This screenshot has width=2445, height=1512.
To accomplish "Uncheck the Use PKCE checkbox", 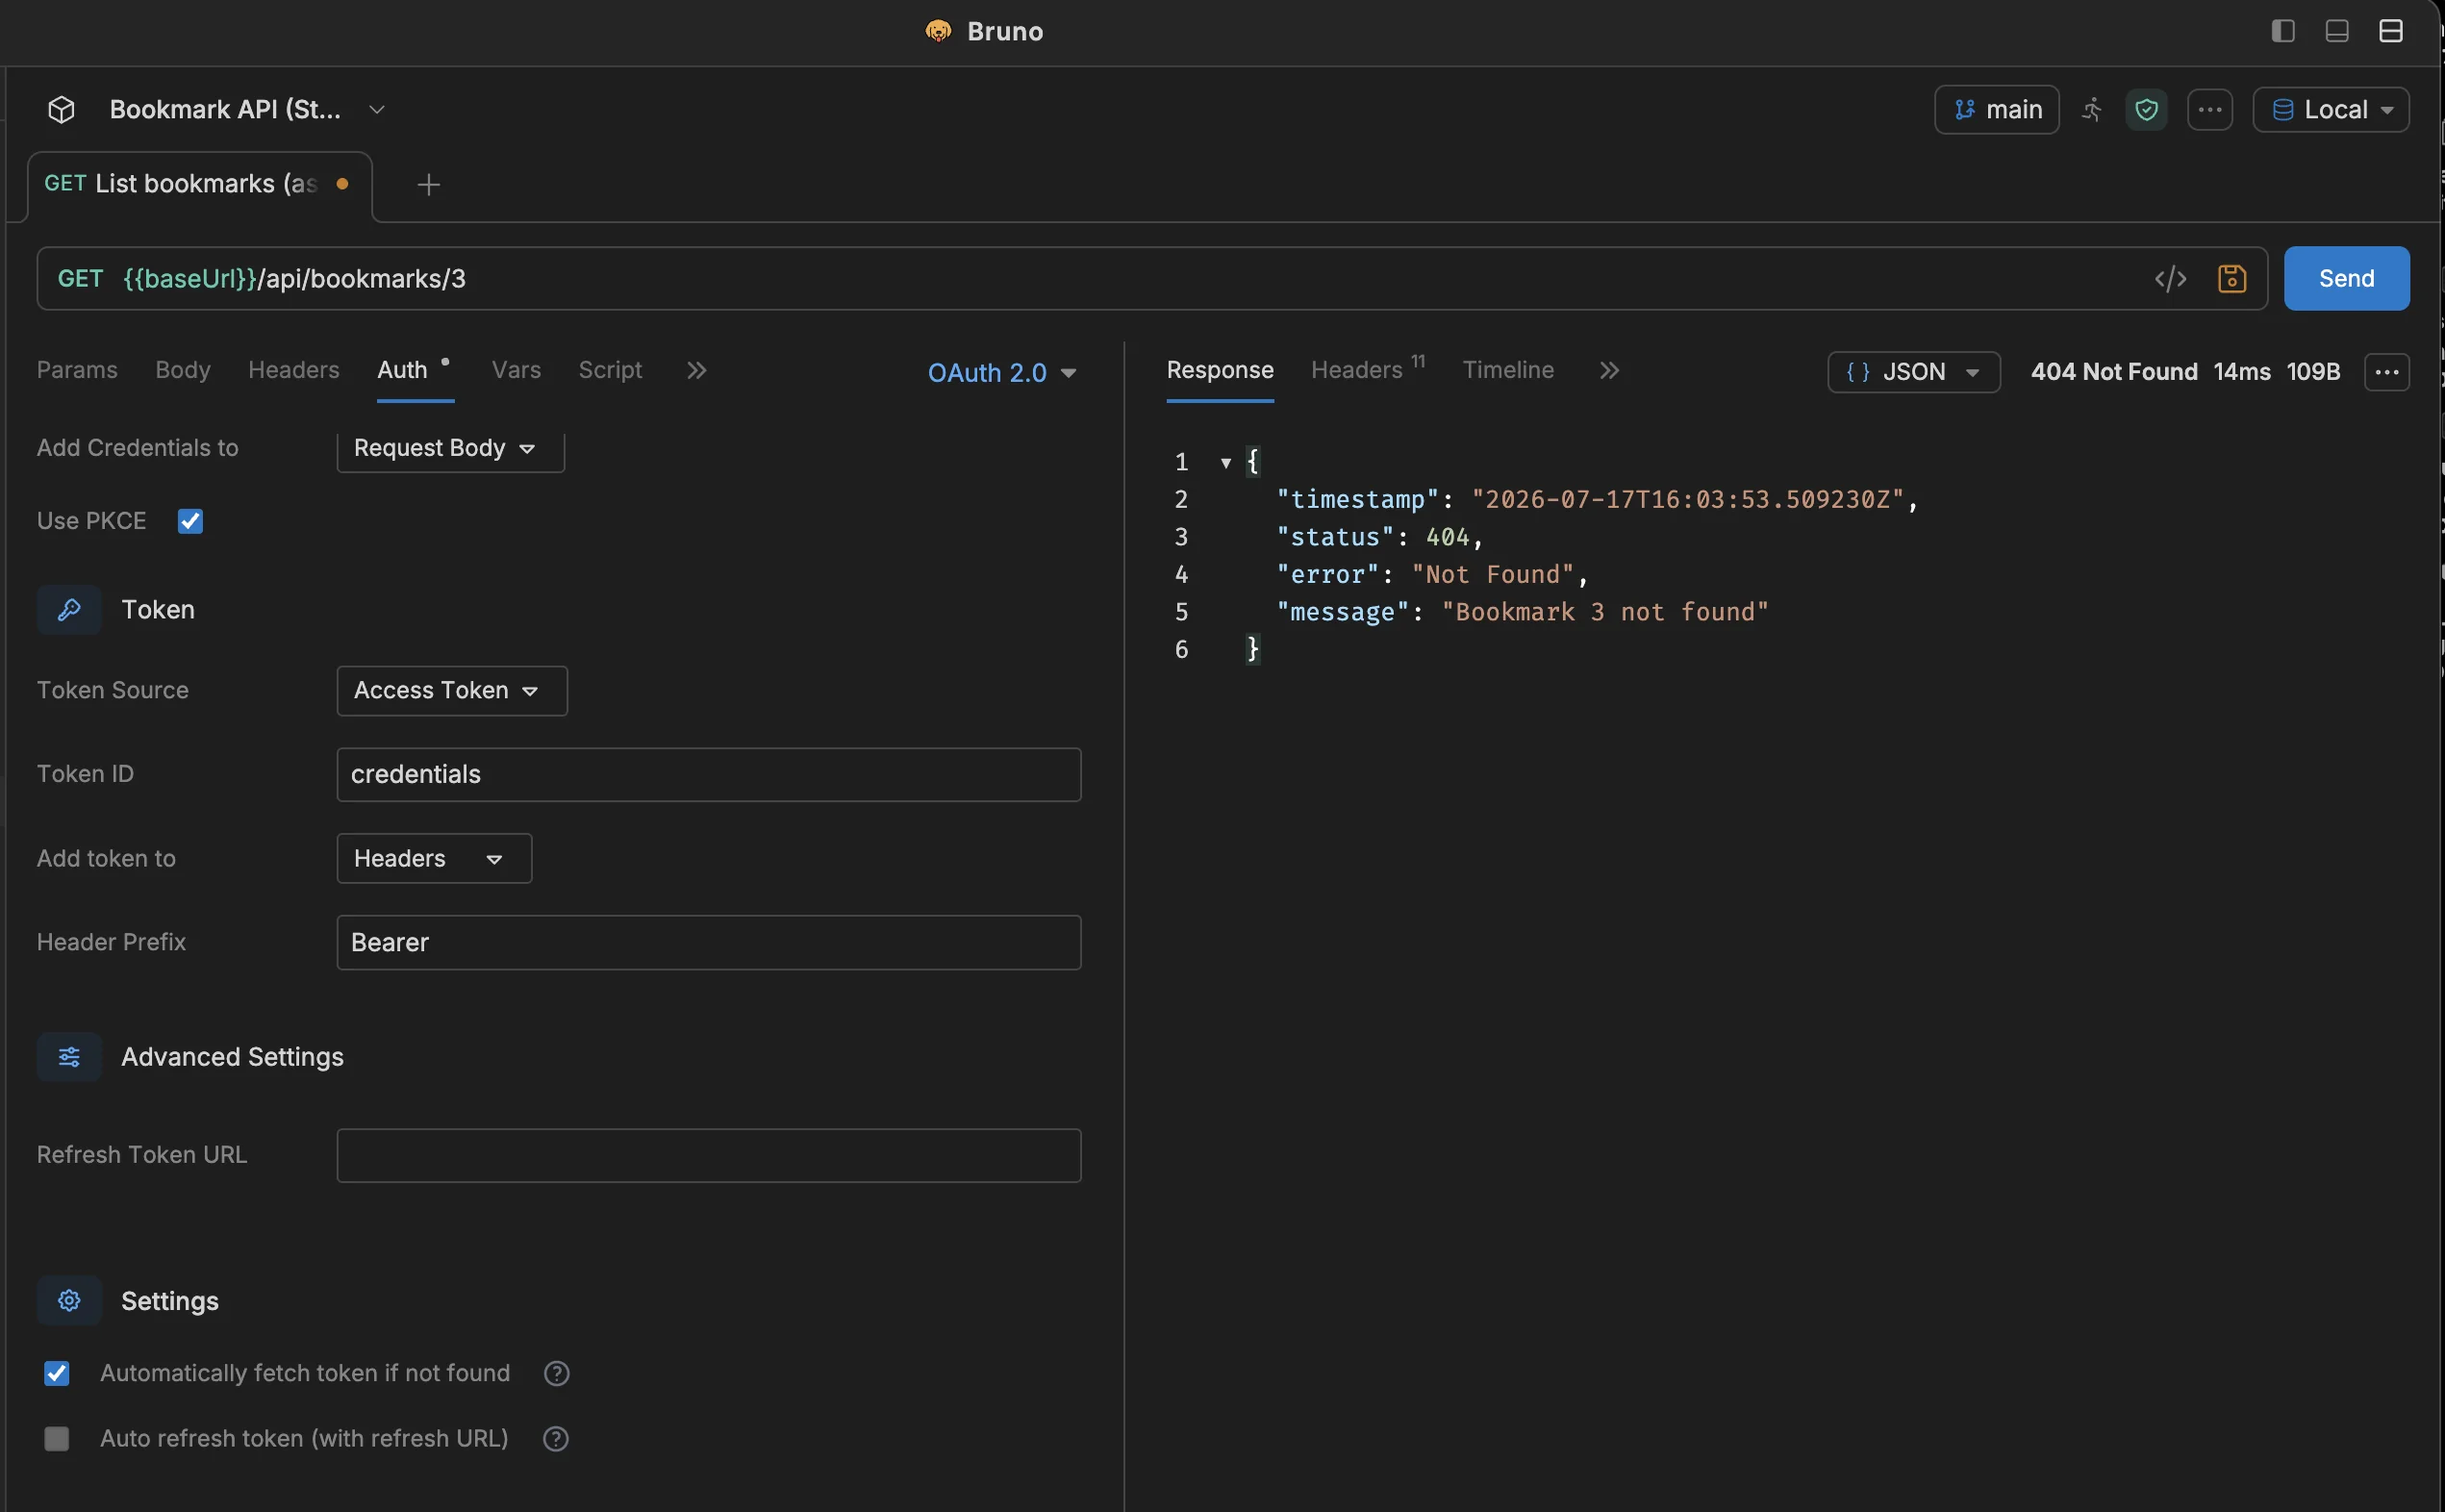I will [x=190, y=521].
